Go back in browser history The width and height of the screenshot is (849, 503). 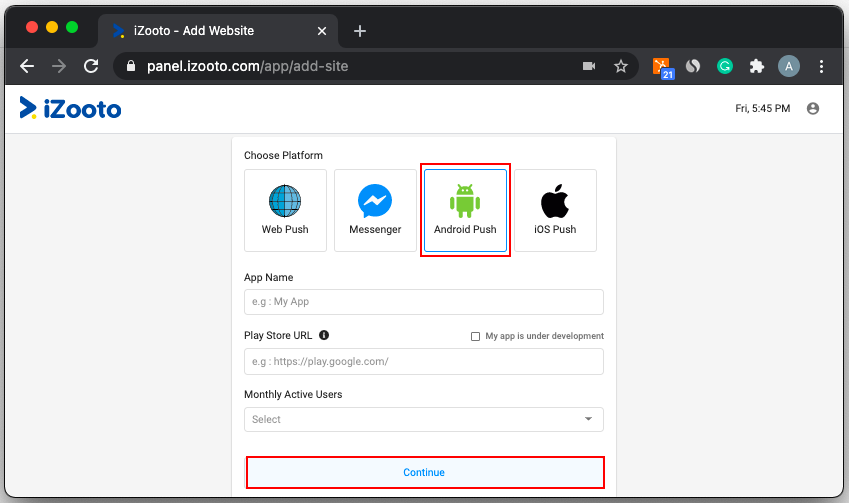click(27, 66)
